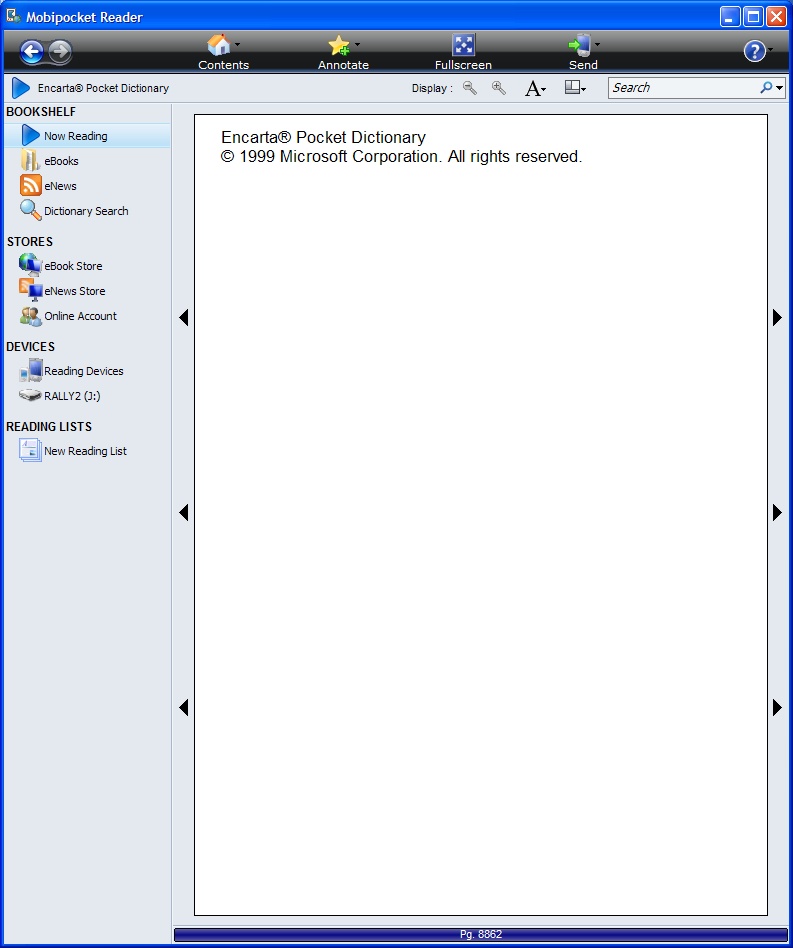Click the Reading Devices icon
The height and width of the screenshot is (948, 793).
tap(31, 371)
